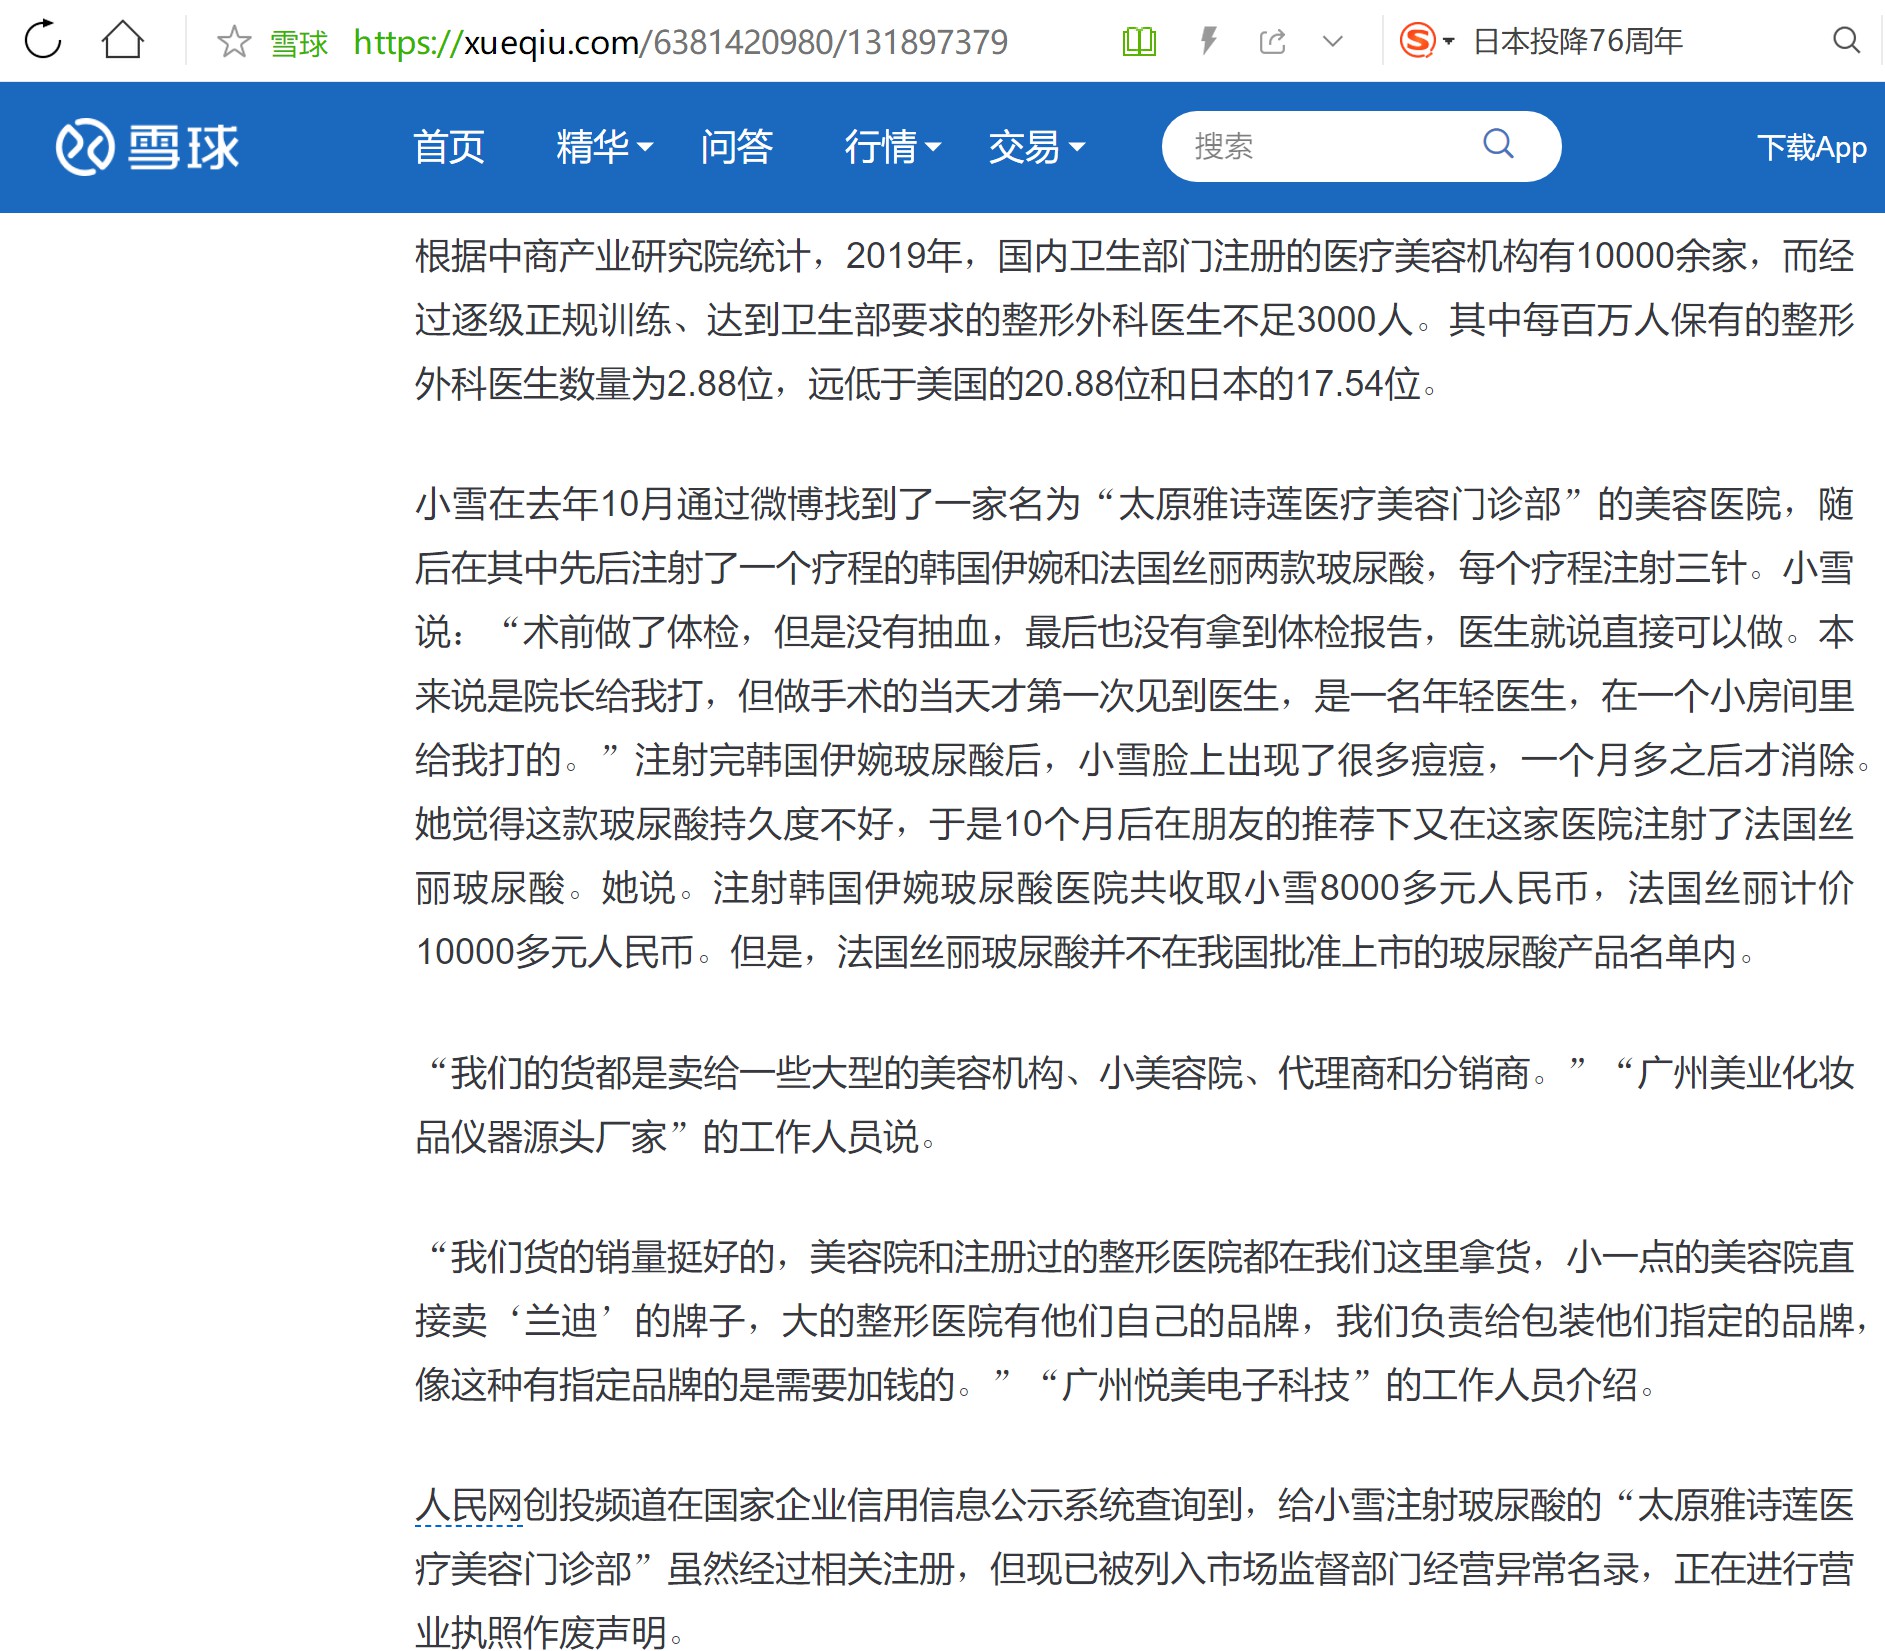Click the share page icon
1885x1651 pixels.
pyautogui.click(x=1273, y=42)
